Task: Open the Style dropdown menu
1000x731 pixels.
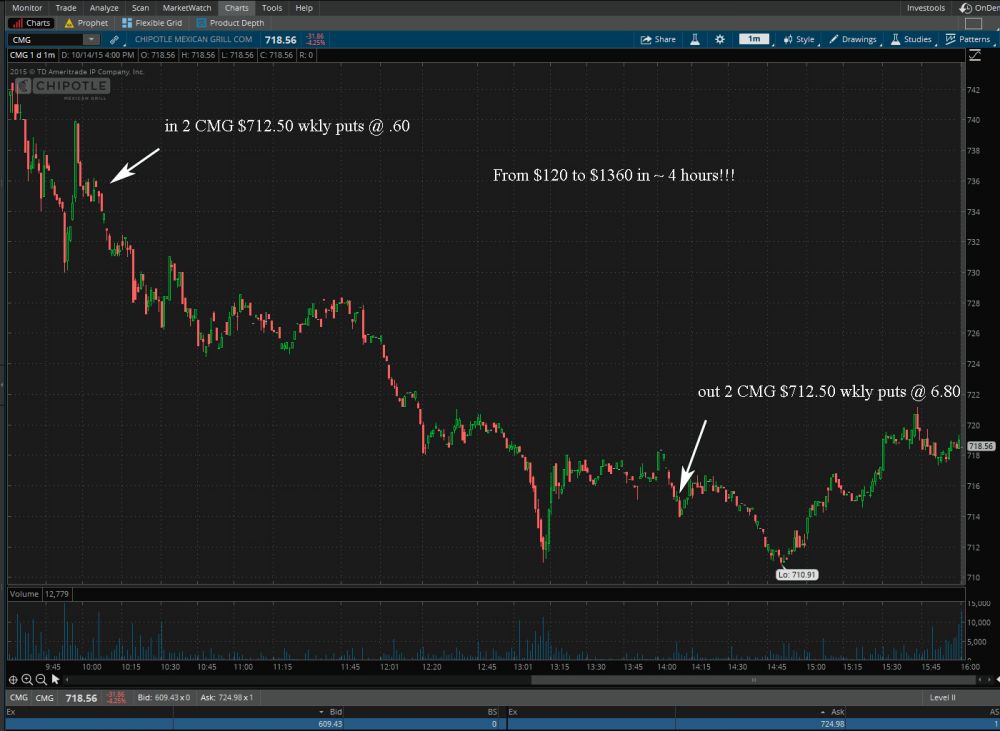Action: click(x=799, y=40)
